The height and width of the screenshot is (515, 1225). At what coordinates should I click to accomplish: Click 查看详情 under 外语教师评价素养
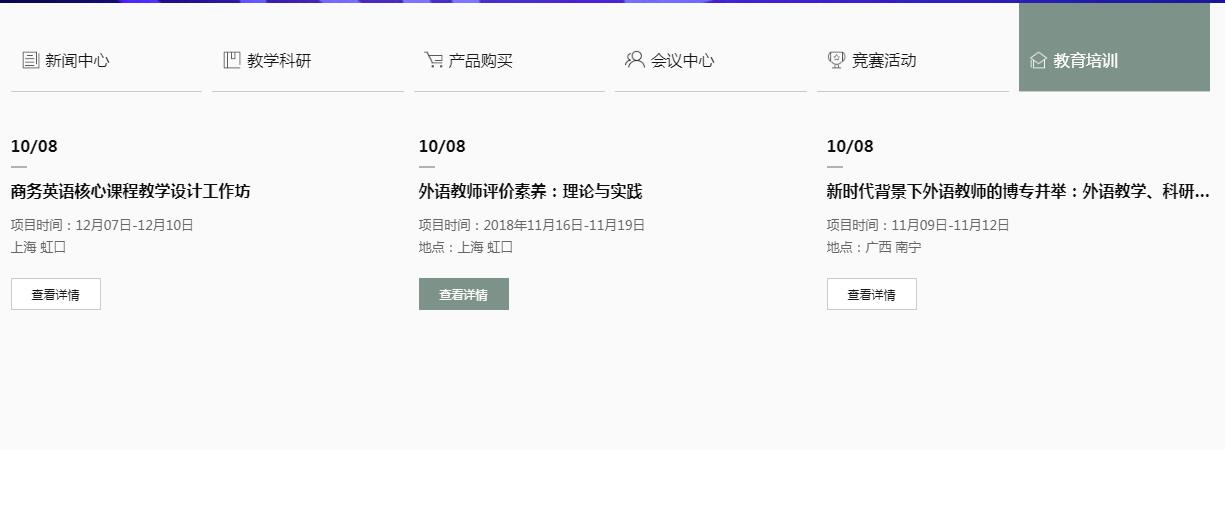tap(464, 294)
